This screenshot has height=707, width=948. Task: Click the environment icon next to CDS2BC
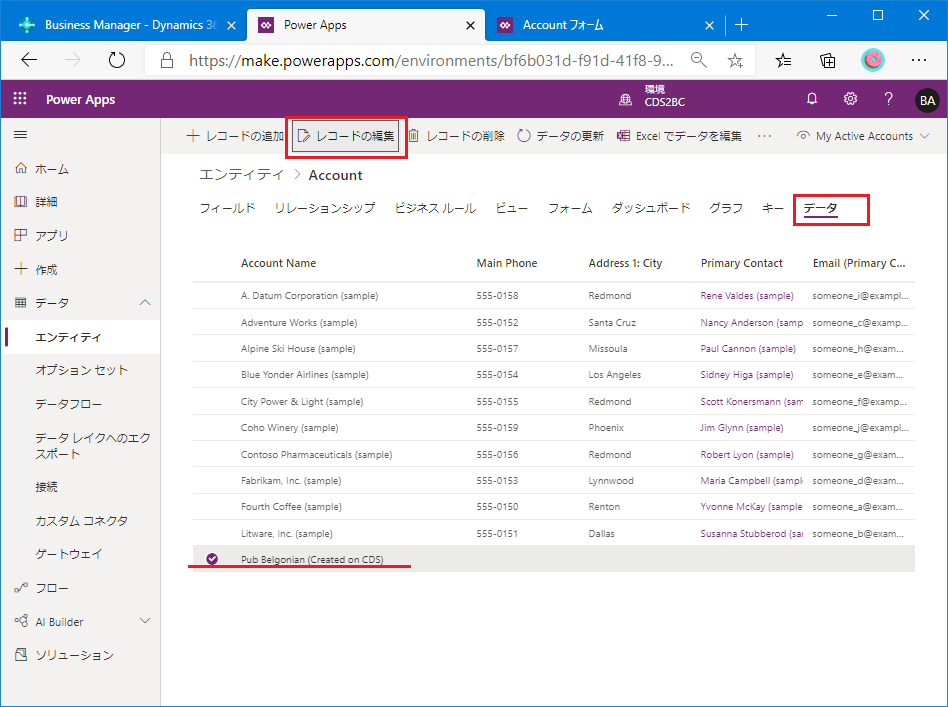[x=626, y=100]
